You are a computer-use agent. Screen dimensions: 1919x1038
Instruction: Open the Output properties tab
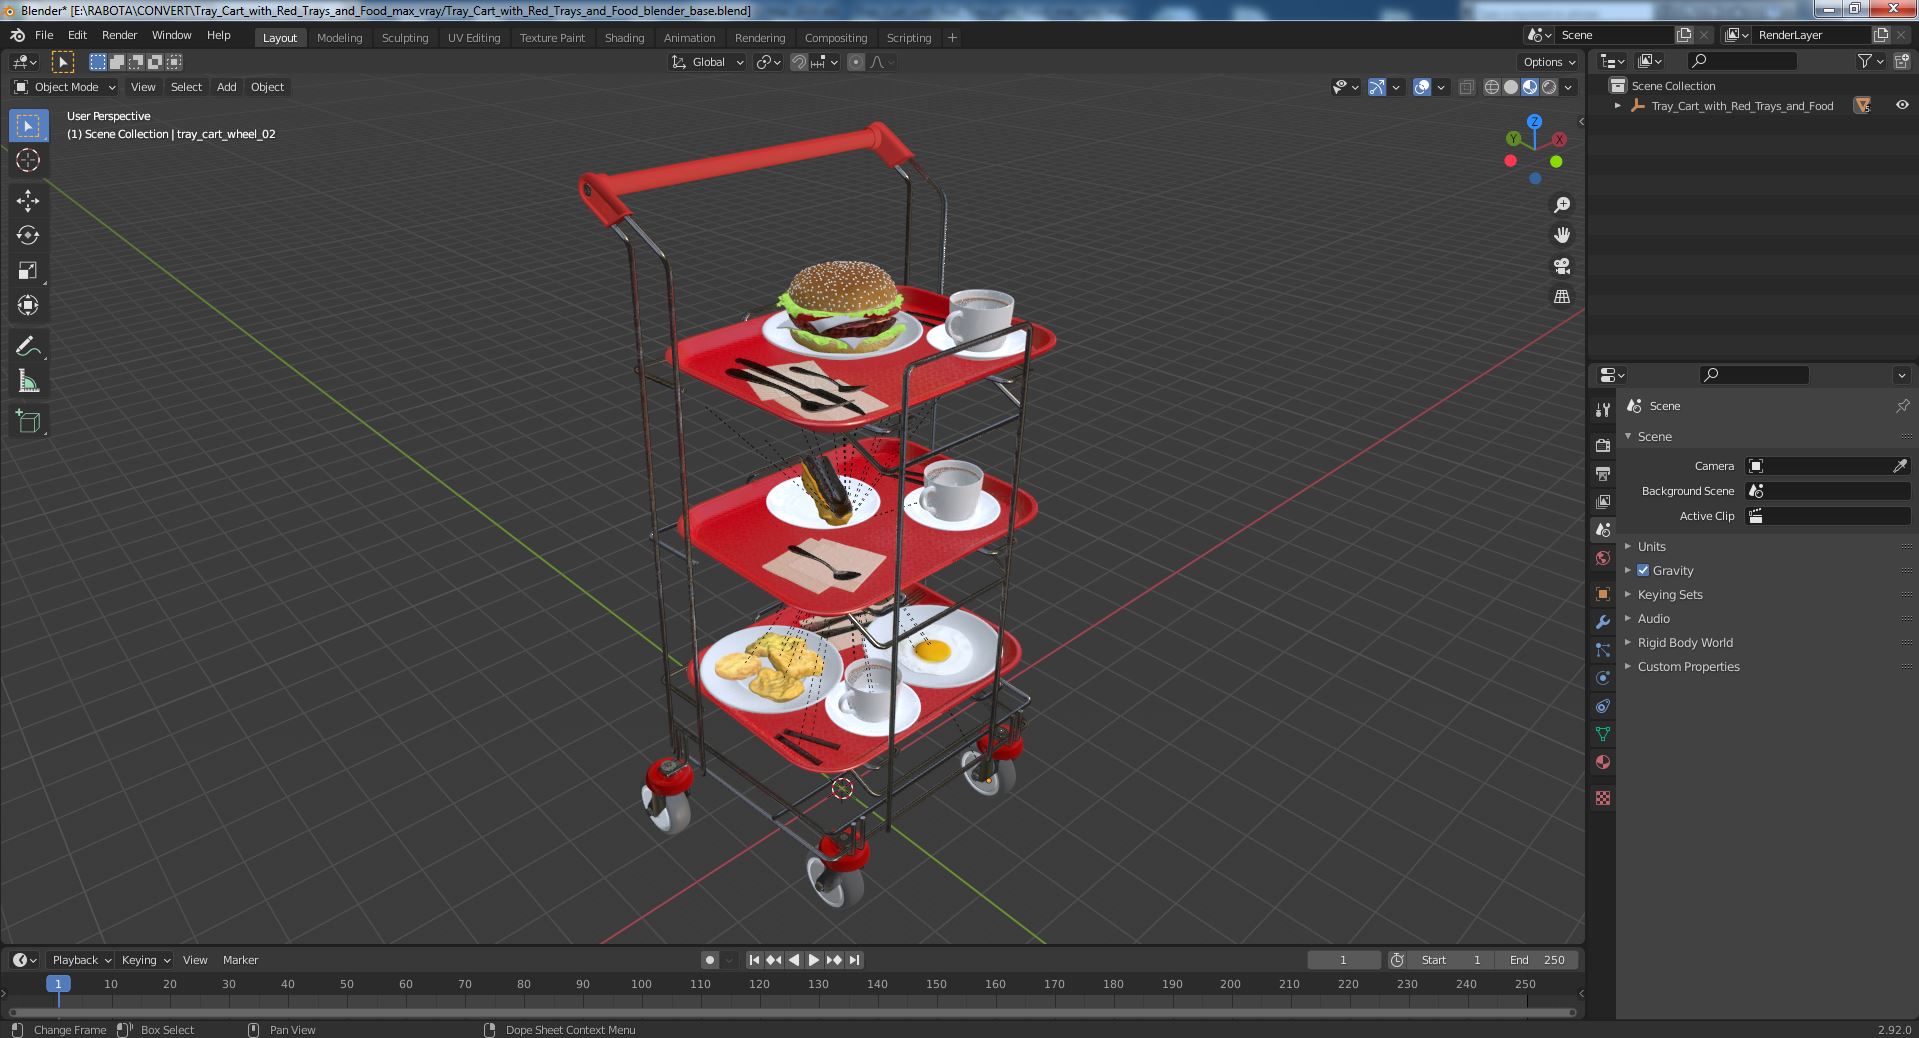[1603, 473]
